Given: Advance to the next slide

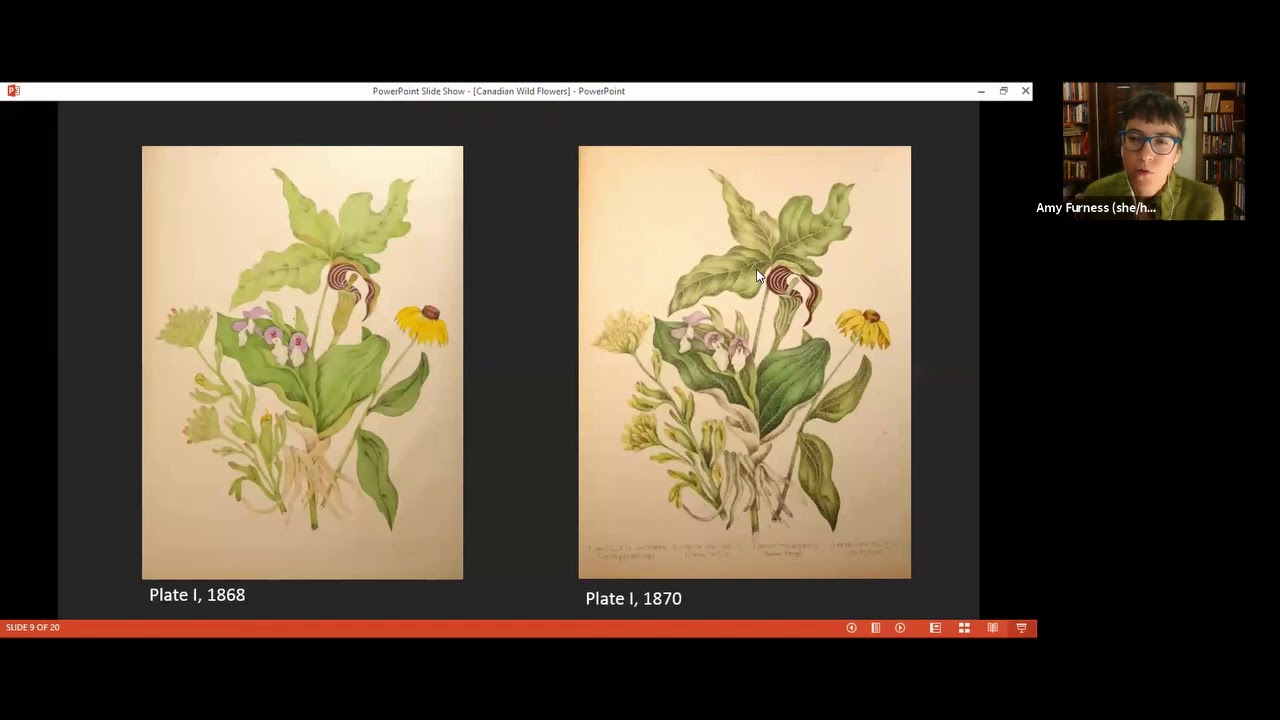Looking at the screenshot, I should 900,628.
